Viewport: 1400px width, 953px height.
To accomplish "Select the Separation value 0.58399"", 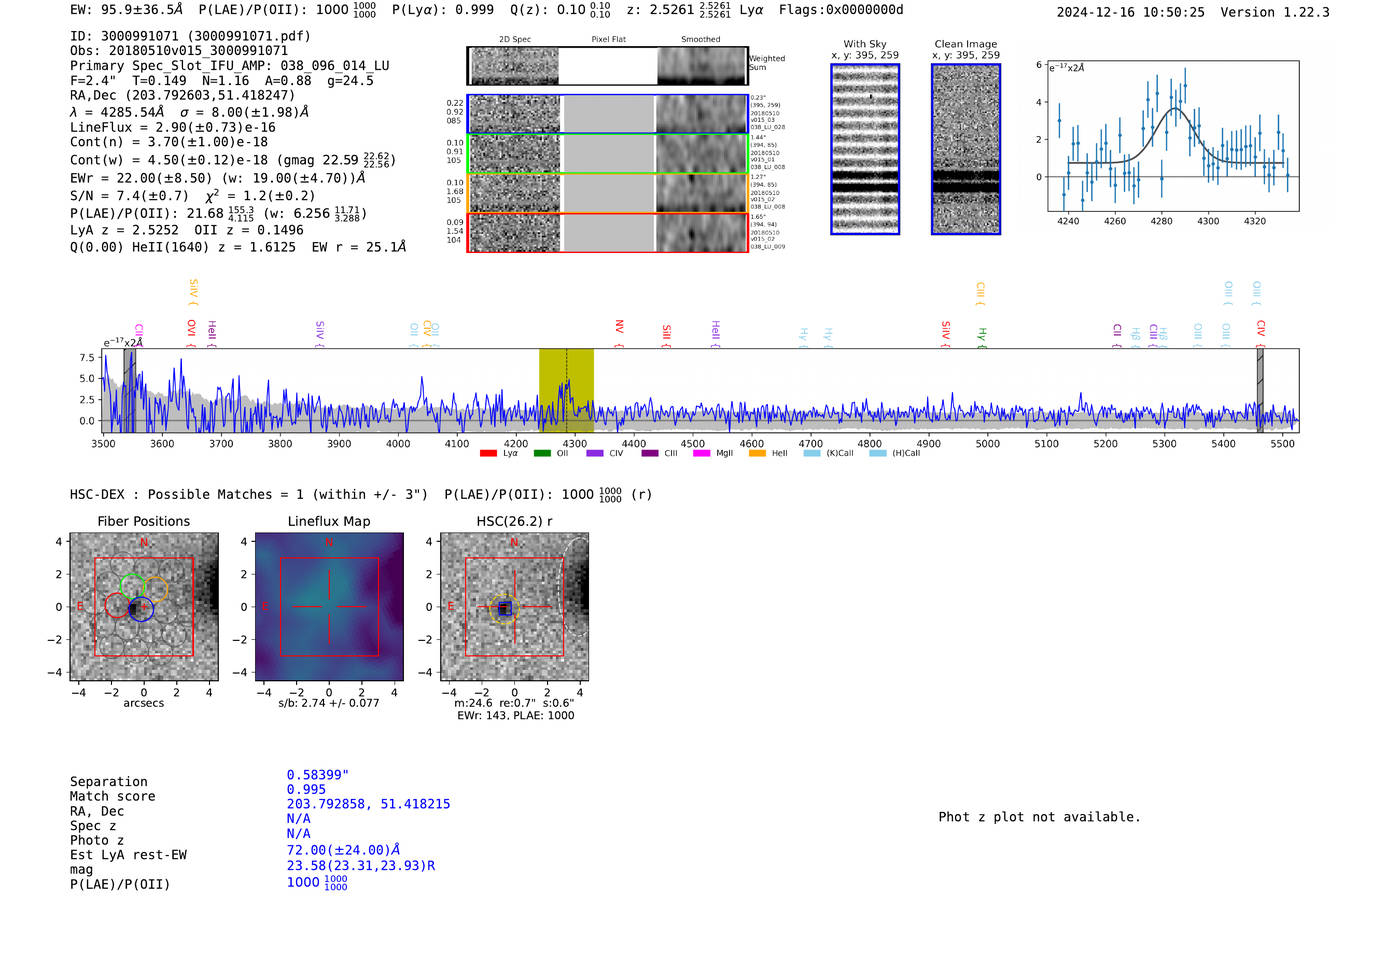I will [x=318, y=775].
